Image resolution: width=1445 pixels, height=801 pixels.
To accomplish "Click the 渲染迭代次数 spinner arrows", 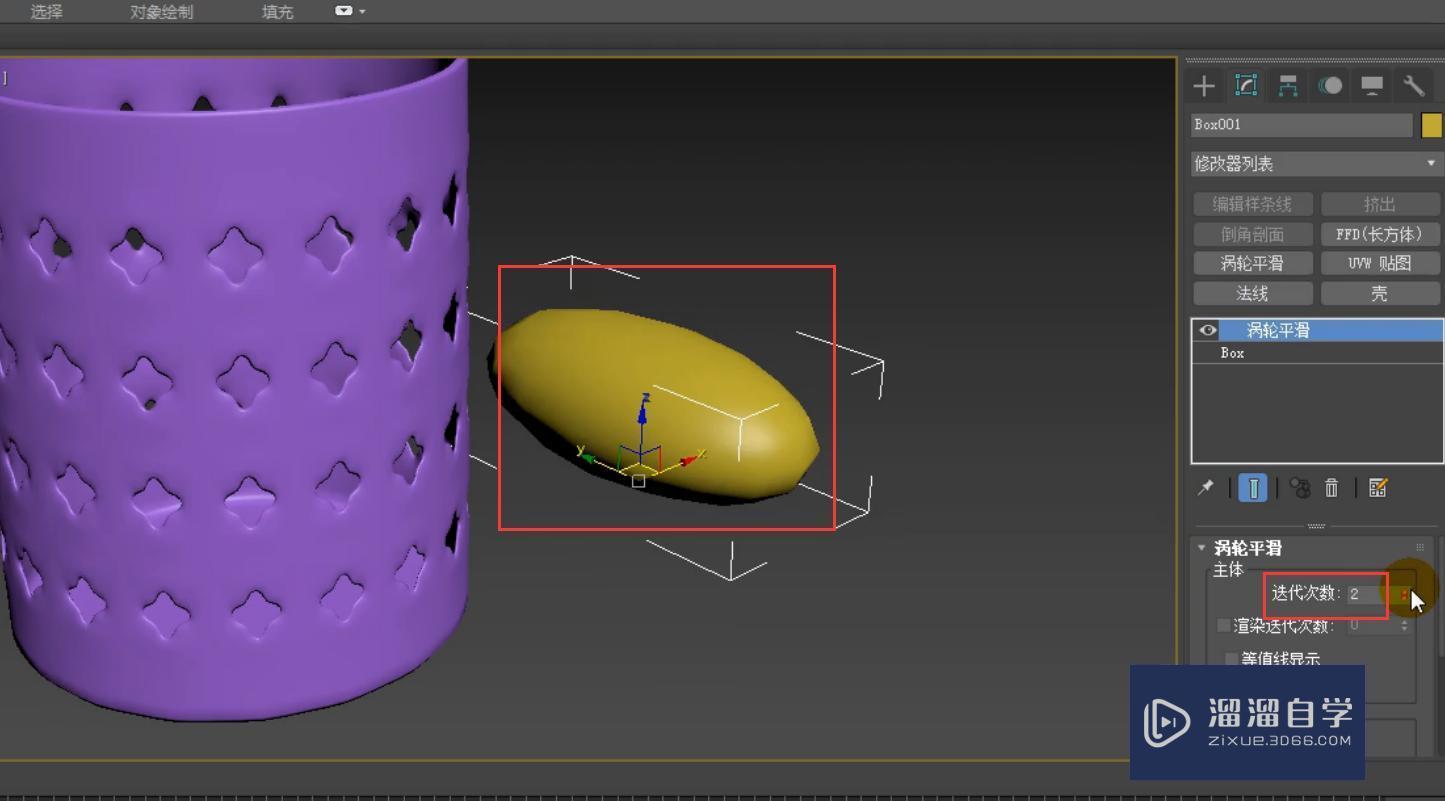I will click(x=1404, y=625).
